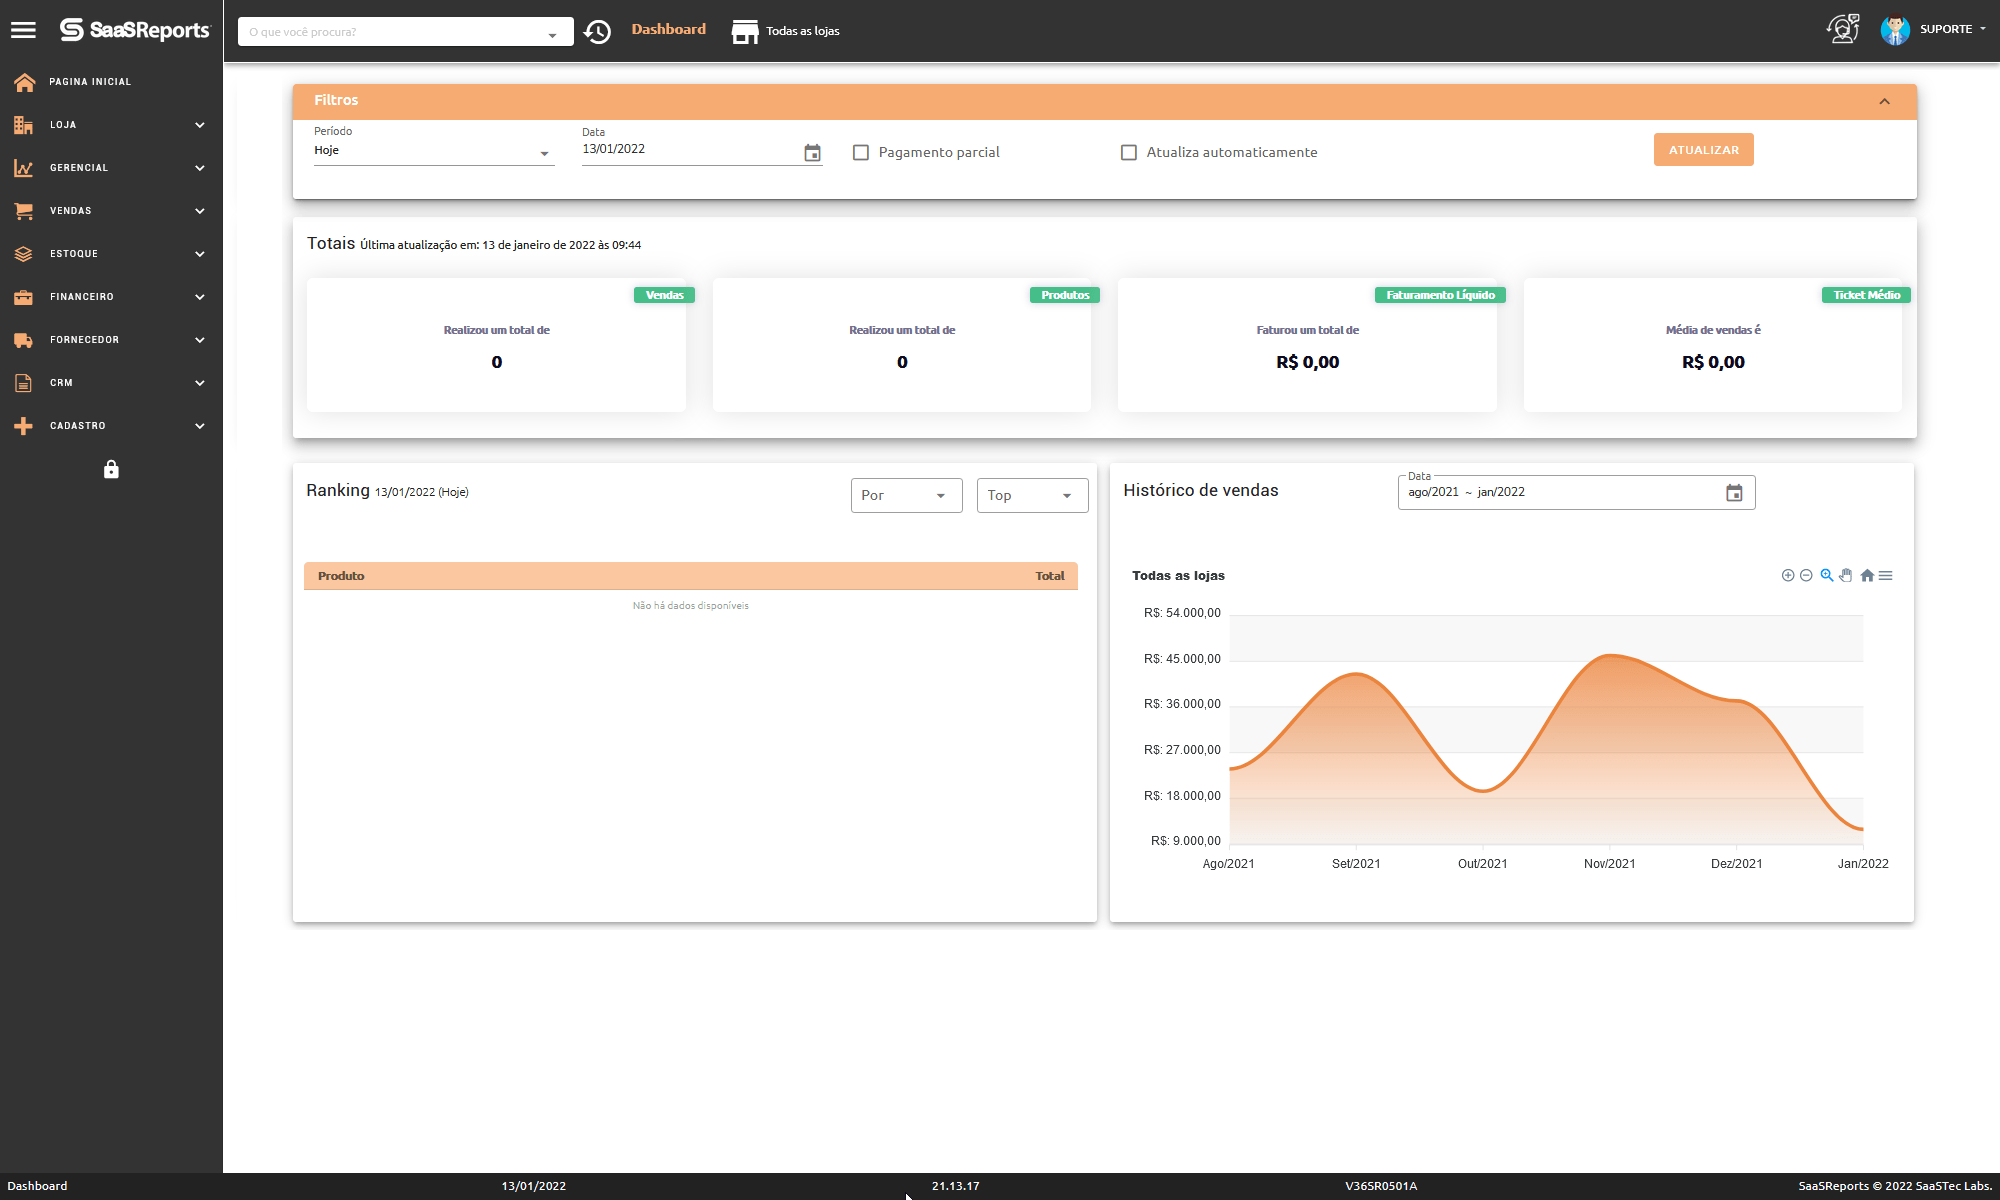
Task: Click the chart zoom in icon
Action: pyautogui.click(x=1788, y=575)
